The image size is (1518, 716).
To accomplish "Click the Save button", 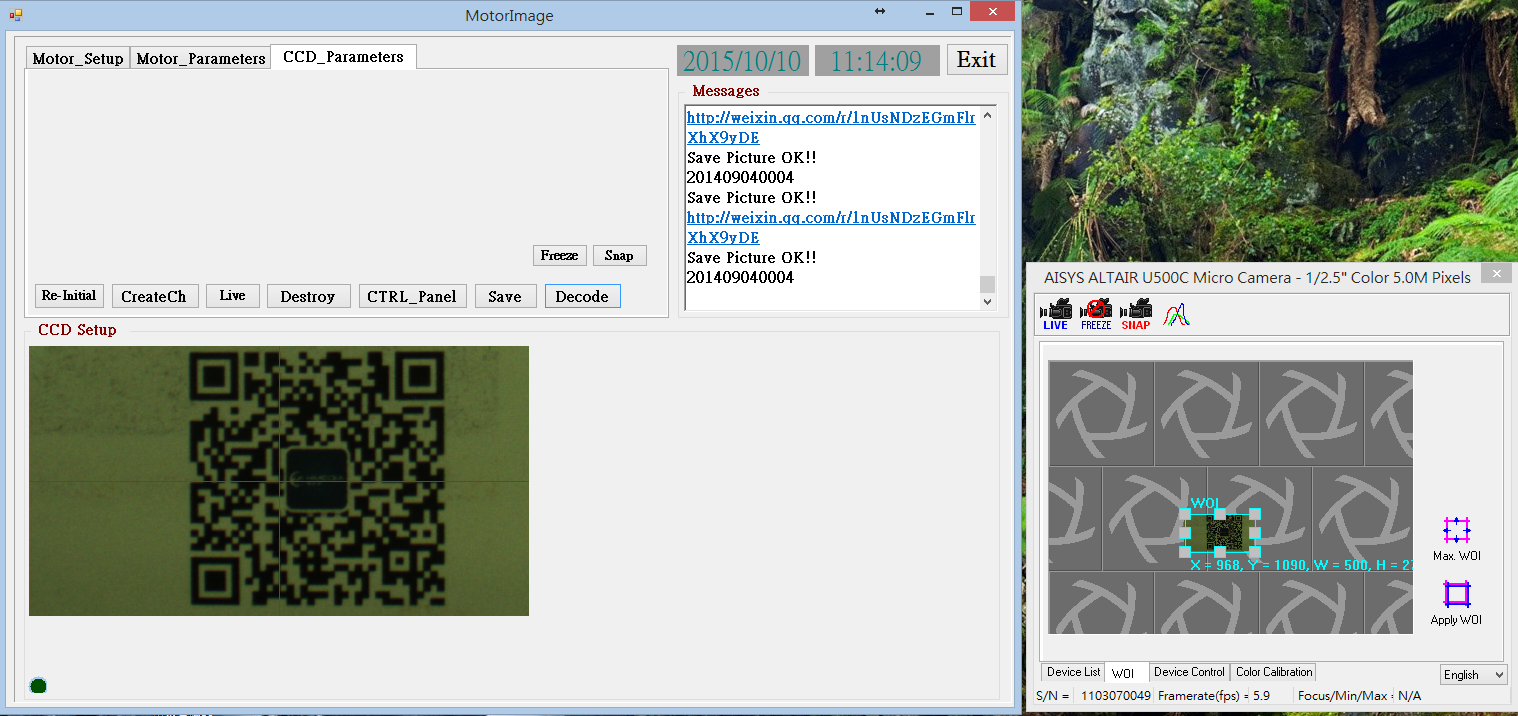I will [505, 296].
